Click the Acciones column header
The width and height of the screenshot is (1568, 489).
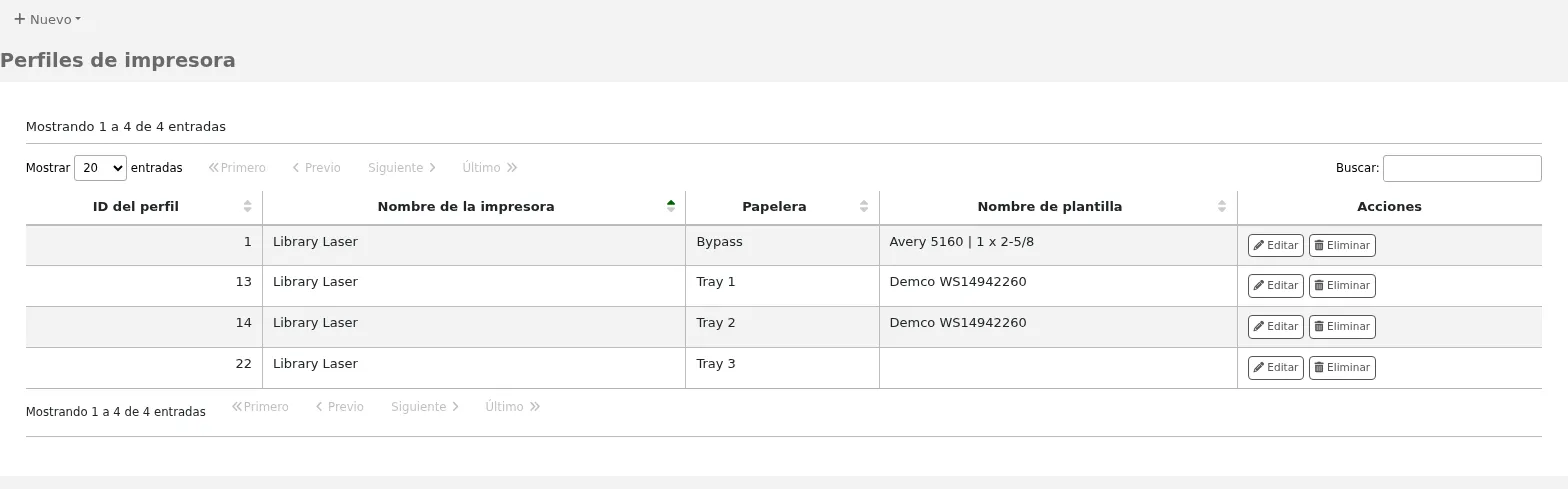[x=1389, y=207]
